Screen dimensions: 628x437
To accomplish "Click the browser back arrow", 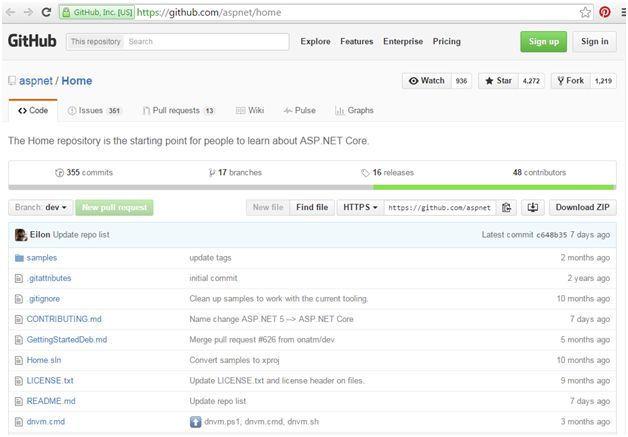I will click(10, 12).
